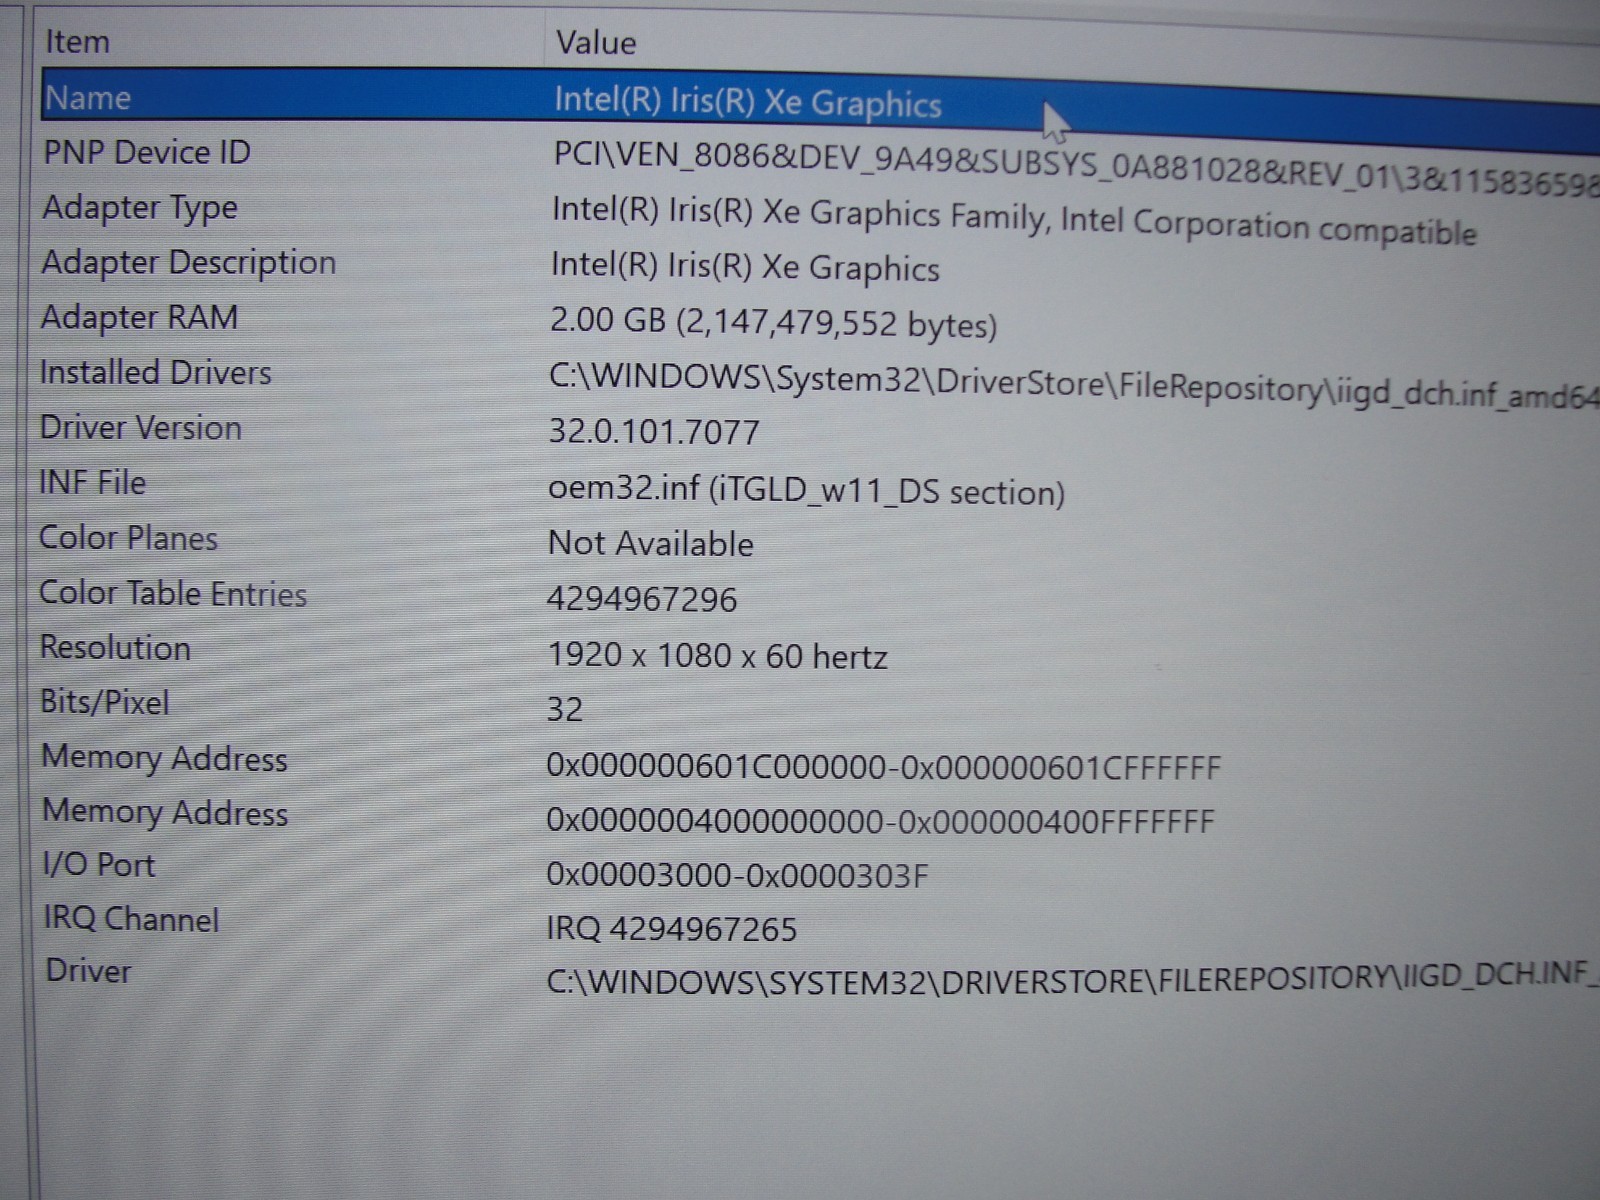
Task: Select the I/O Port row label
Action: point(99,864)
